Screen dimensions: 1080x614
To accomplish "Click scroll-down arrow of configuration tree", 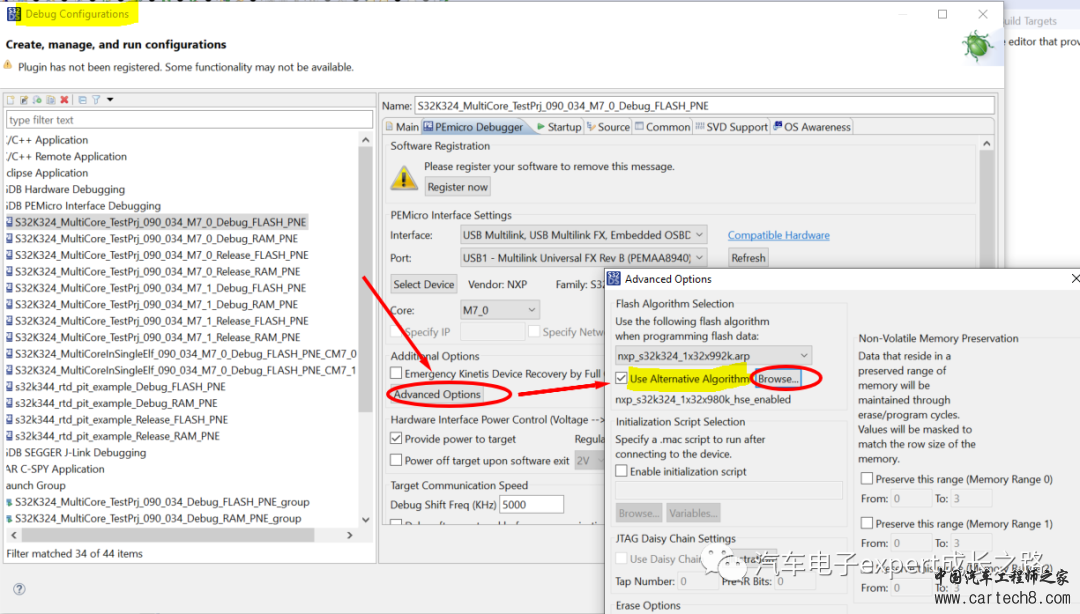I will pyautogui.click(x=366, y=520).
